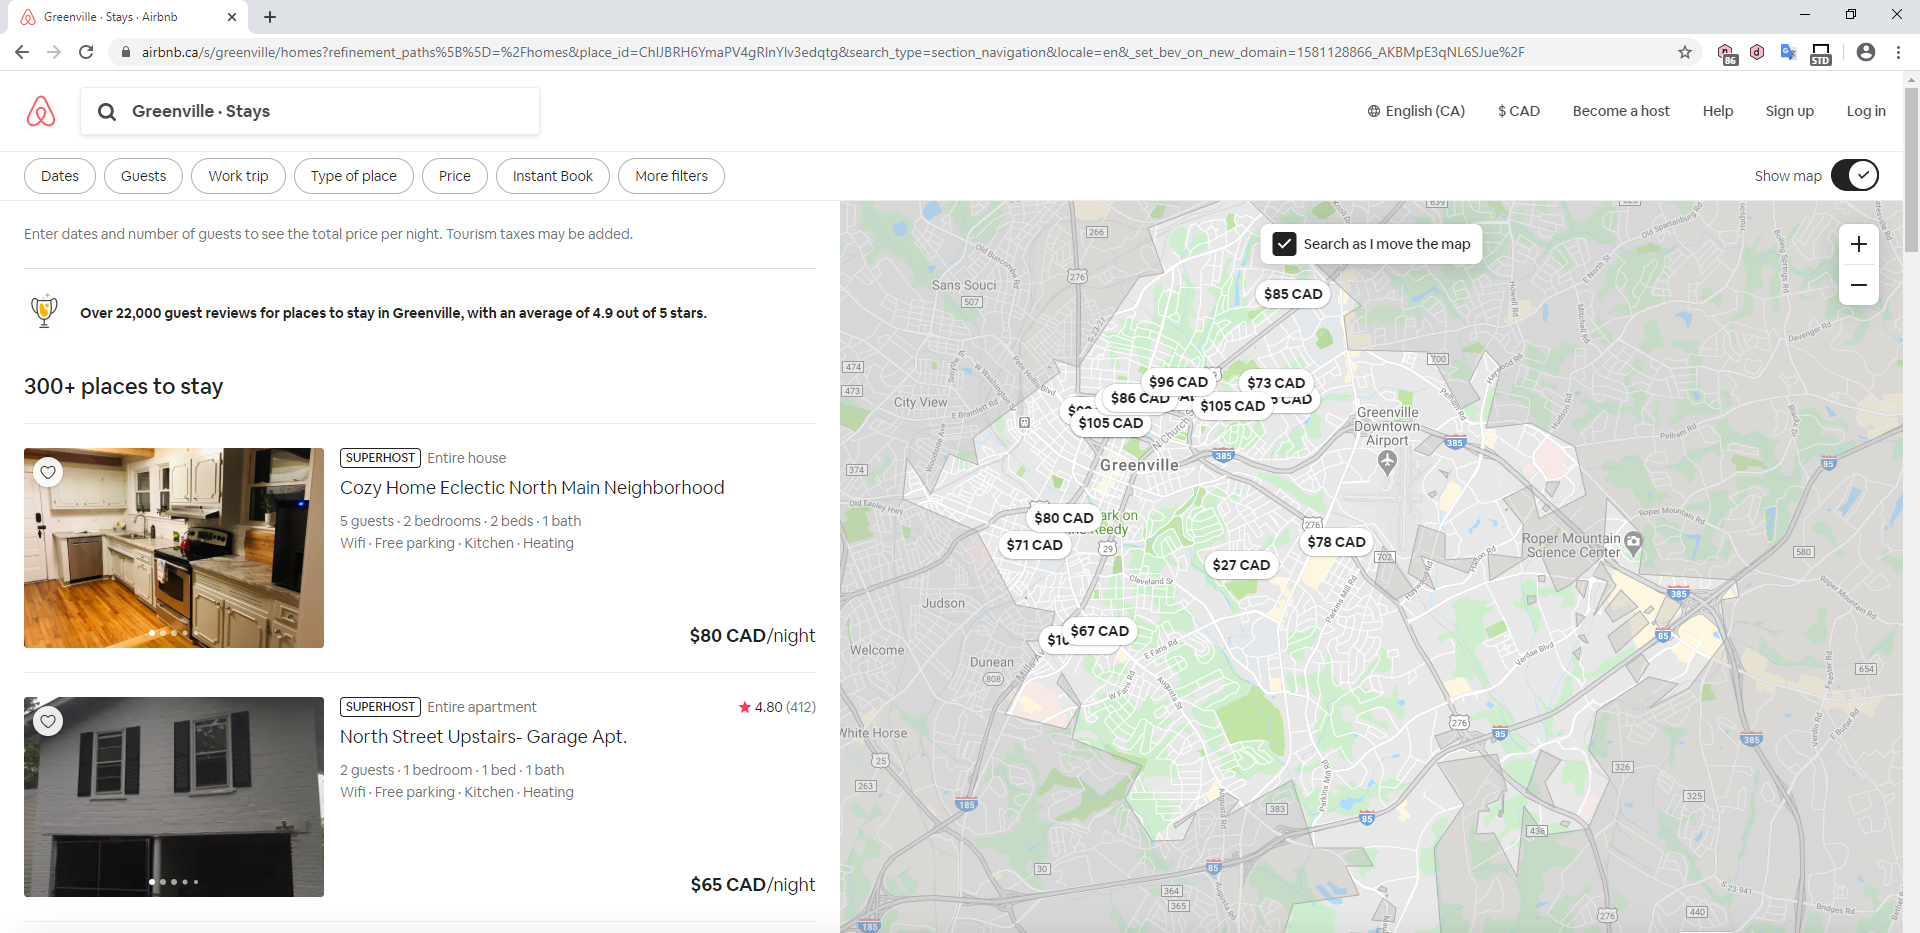Image resolution: width=1920 pixels, height=933 pixels.
Task: Open the search magnifier icon
Action: coord(107,111)
